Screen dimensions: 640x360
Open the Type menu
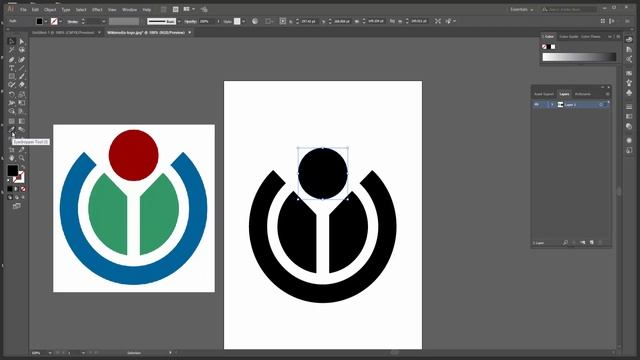pyautogui.click(x=66, y=9)
